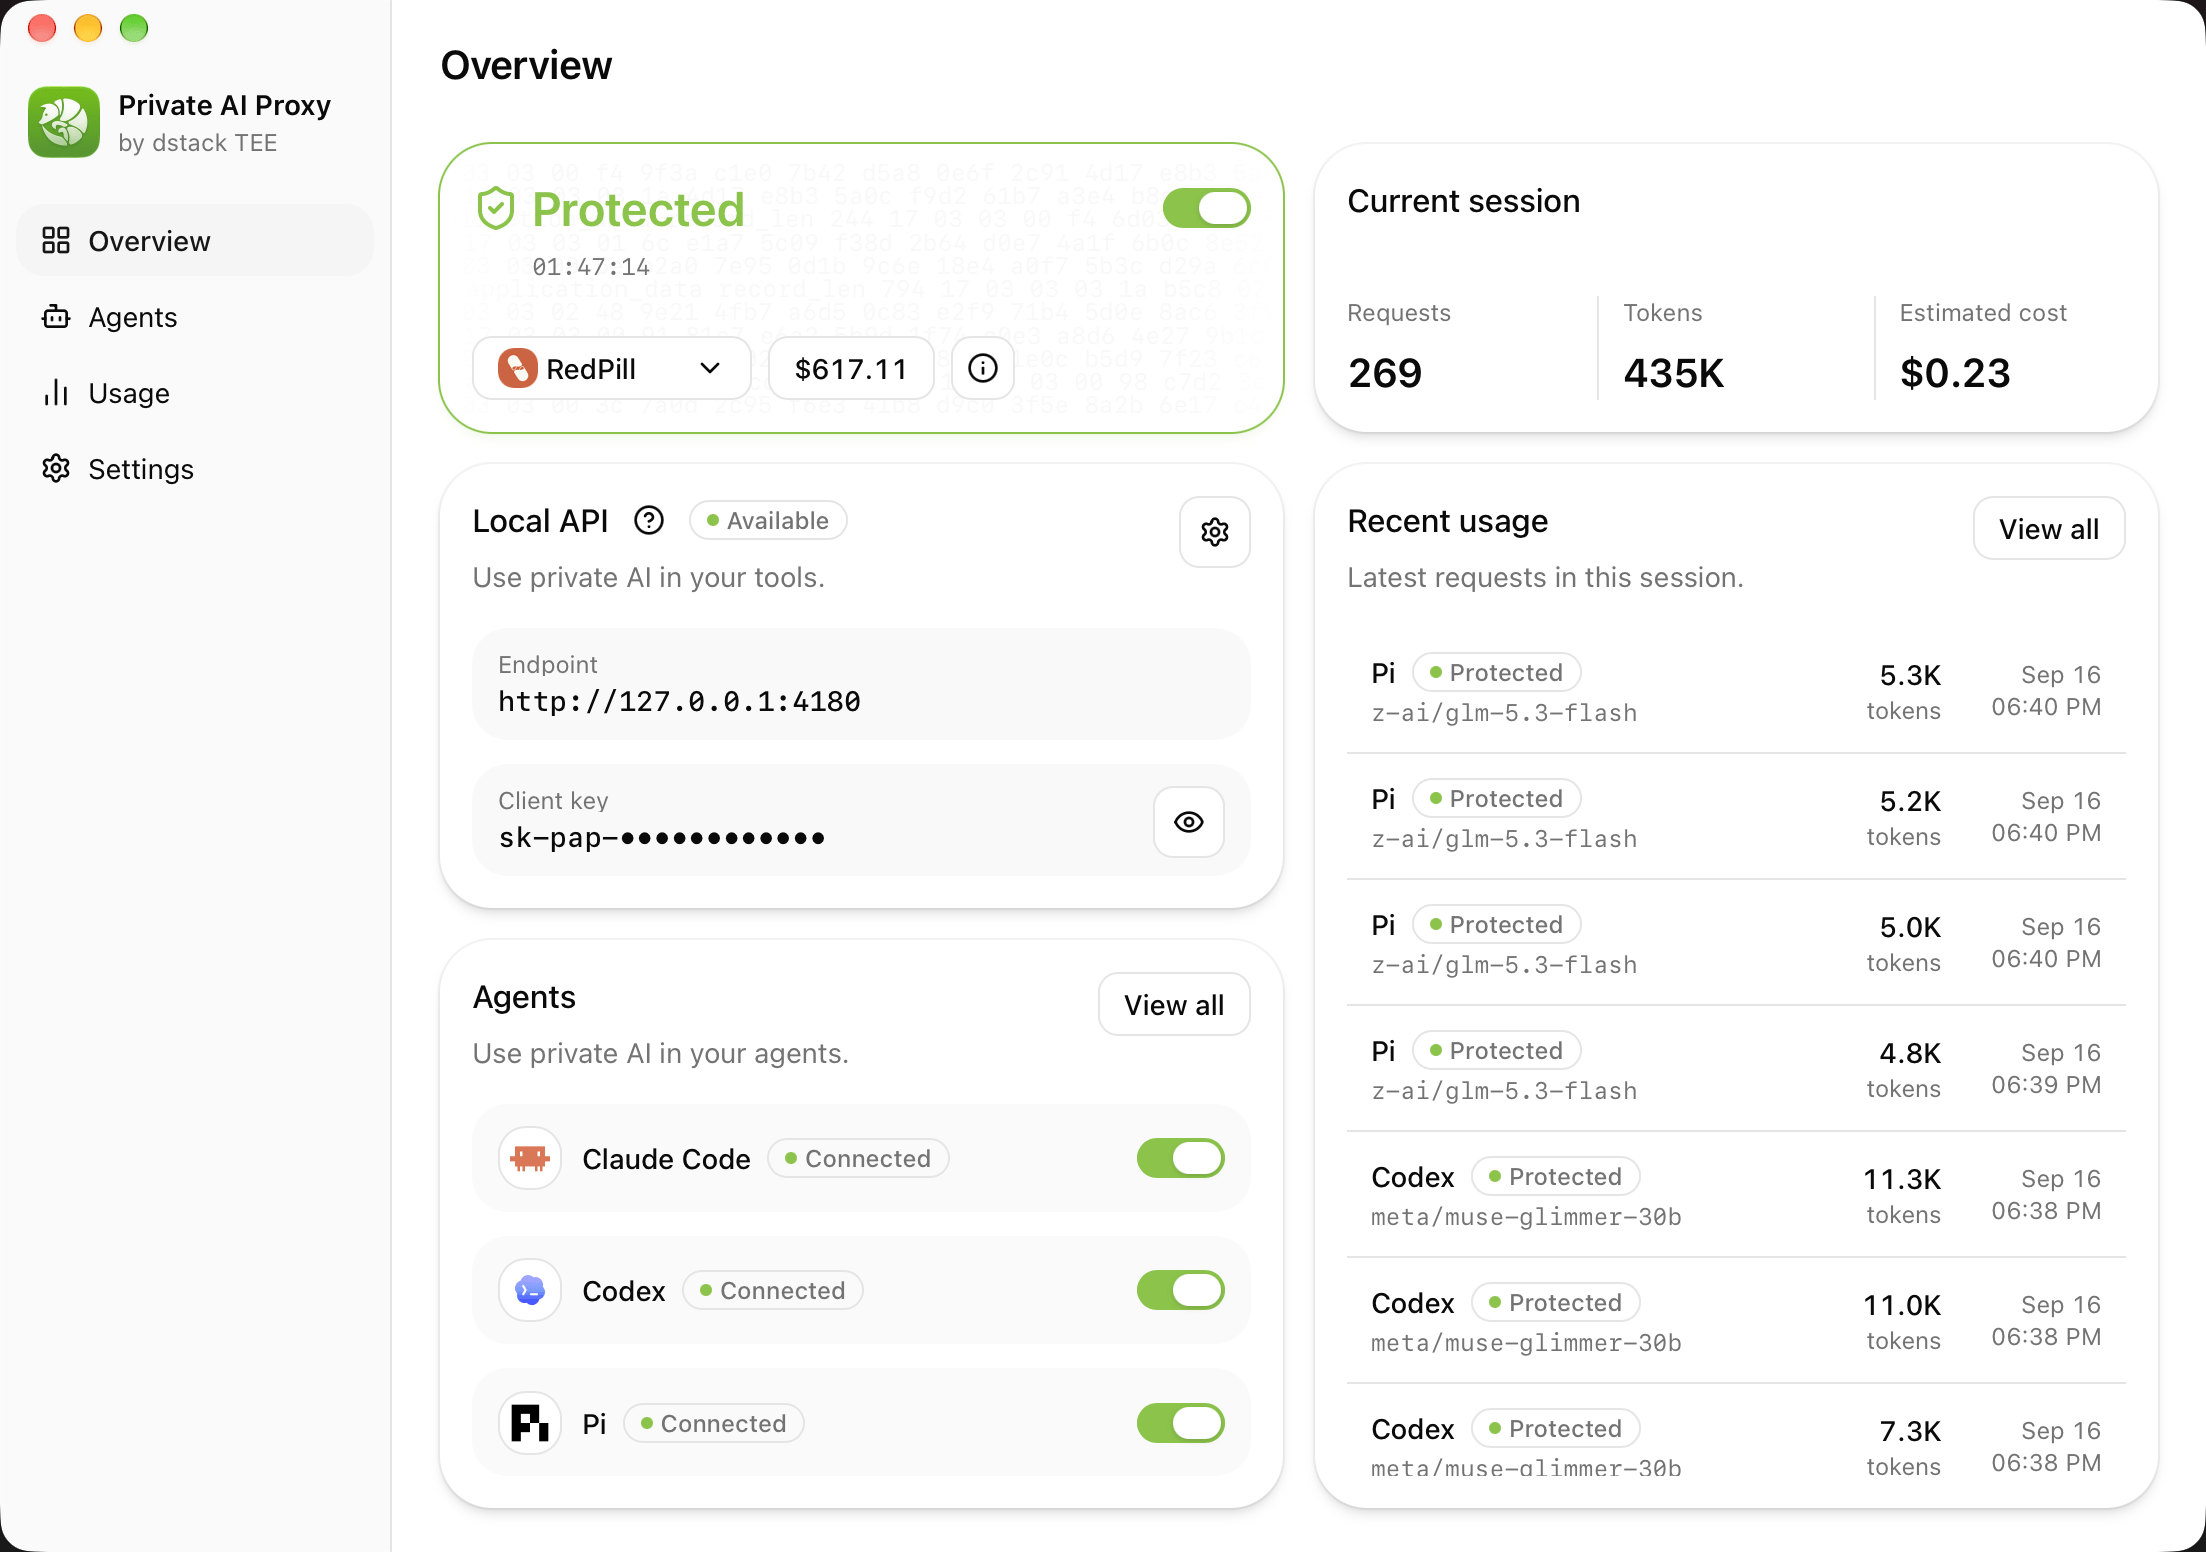
Task: Select the Codex 11.3K tokens usage row
Action: pyautogui.click(x=1736, y=1195)
